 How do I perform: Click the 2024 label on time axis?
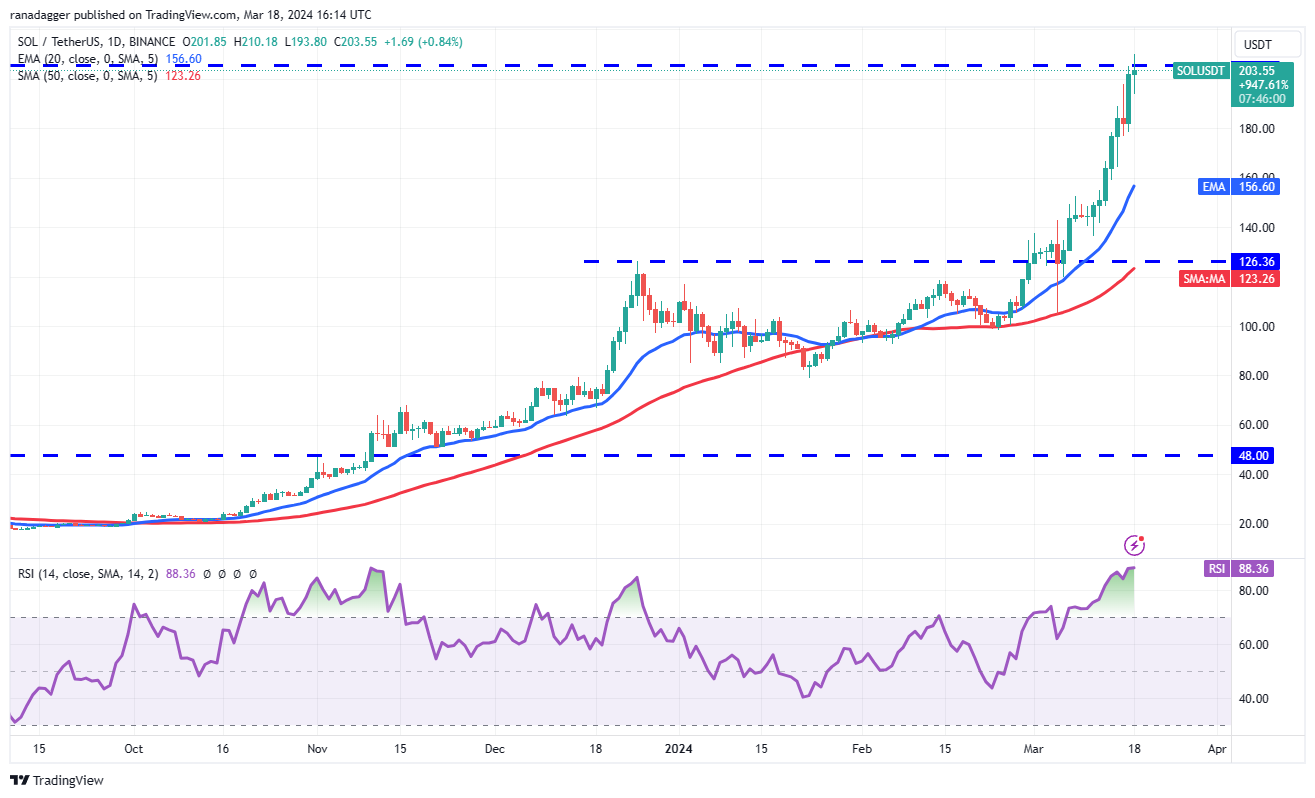coord(679,748)
